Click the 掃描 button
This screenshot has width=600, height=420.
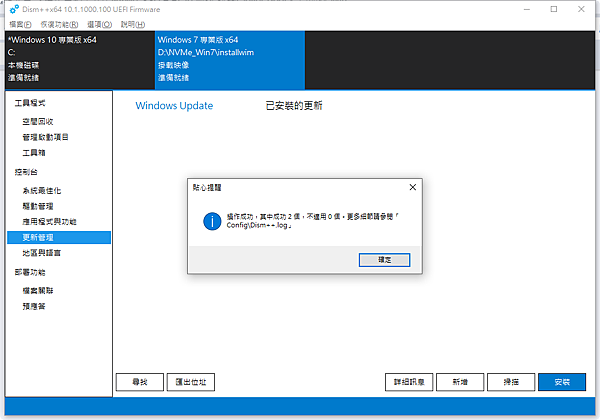(511, 382)
